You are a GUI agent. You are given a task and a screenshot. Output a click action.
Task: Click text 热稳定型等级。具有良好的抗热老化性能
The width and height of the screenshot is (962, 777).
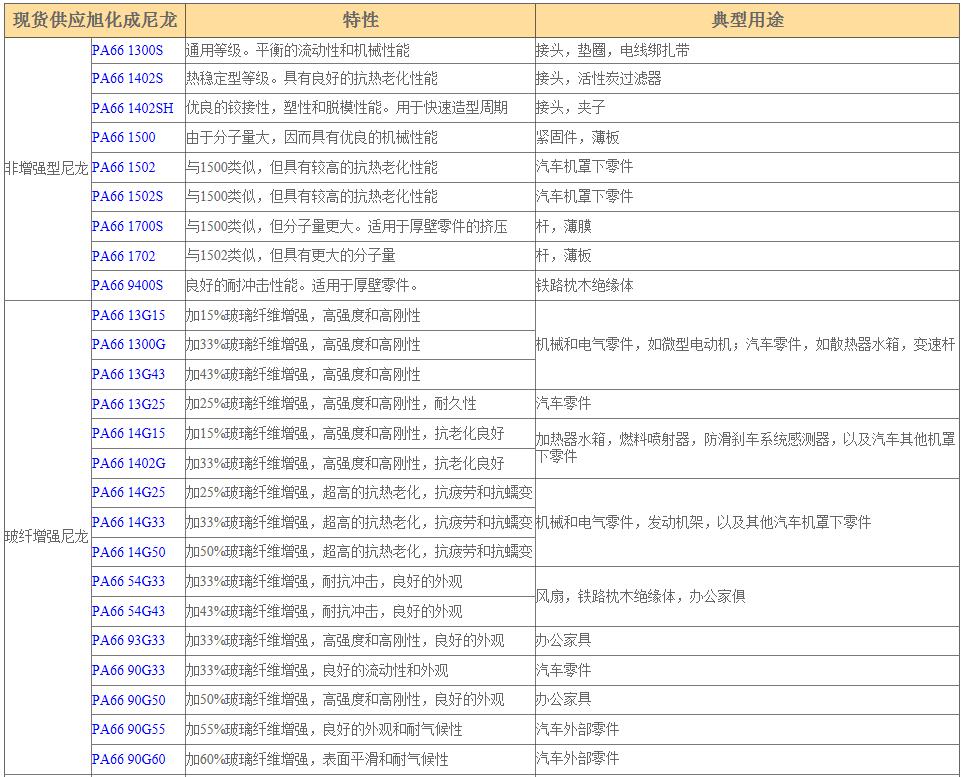click(x=312, y=79)
